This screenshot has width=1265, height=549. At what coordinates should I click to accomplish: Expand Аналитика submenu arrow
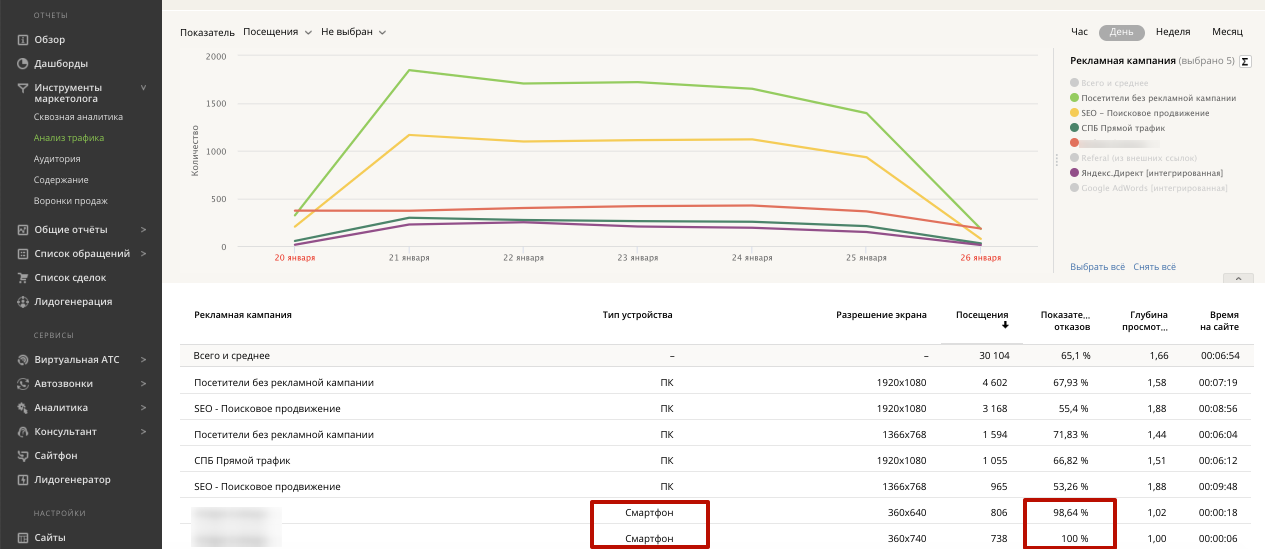coord(143,408)
